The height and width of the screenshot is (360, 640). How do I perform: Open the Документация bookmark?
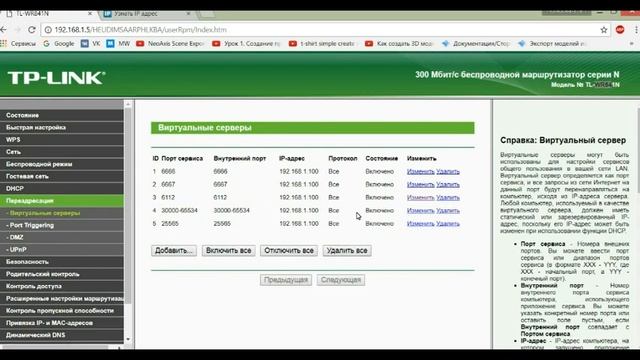click(476, 43)
